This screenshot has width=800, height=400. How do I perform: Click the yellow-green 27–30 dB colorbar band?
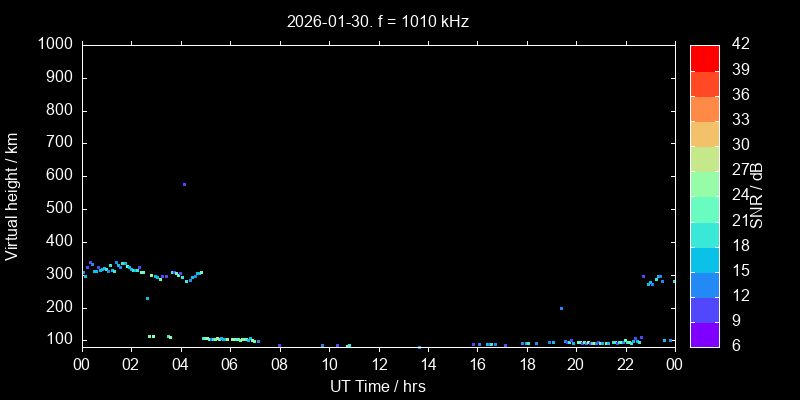pyautogui.click(x=705, y=158)
